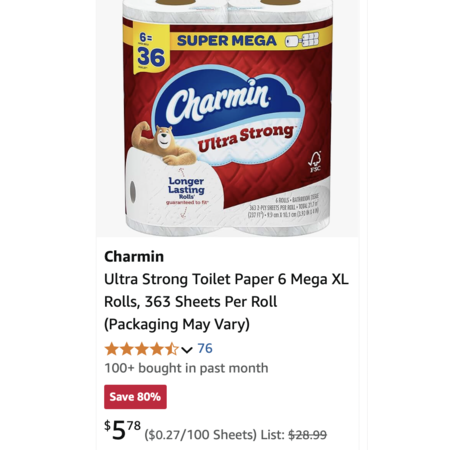The height and width of the screenshot is (450, 450).
Task: Expand the rating breakdown chevron
Action: 187,350
